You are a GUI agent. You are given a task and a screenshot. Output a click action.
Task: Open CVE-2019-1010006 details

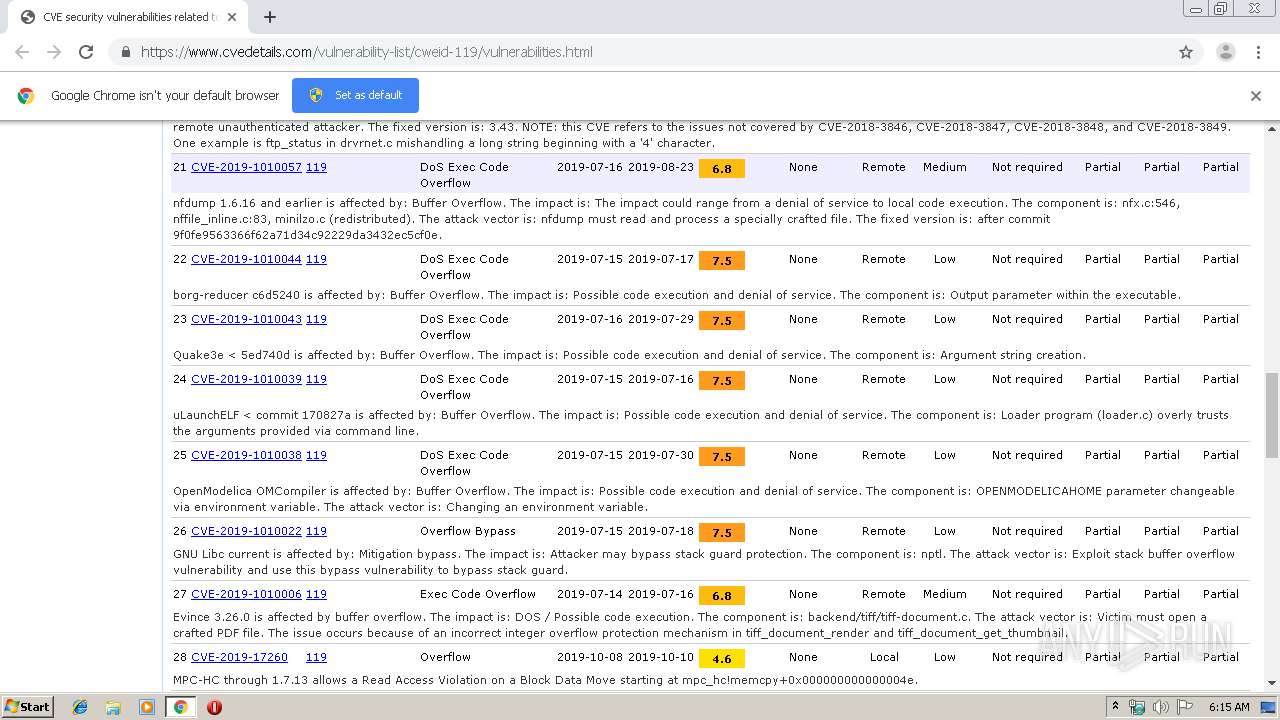pyautogui.click(x=246, y=594)
